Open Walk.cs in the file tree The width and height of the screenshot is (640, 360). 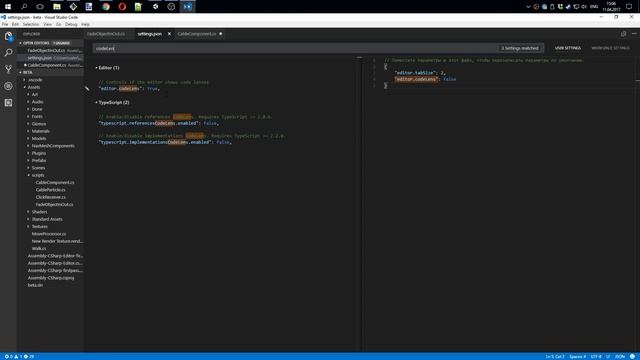coord(39,249)
